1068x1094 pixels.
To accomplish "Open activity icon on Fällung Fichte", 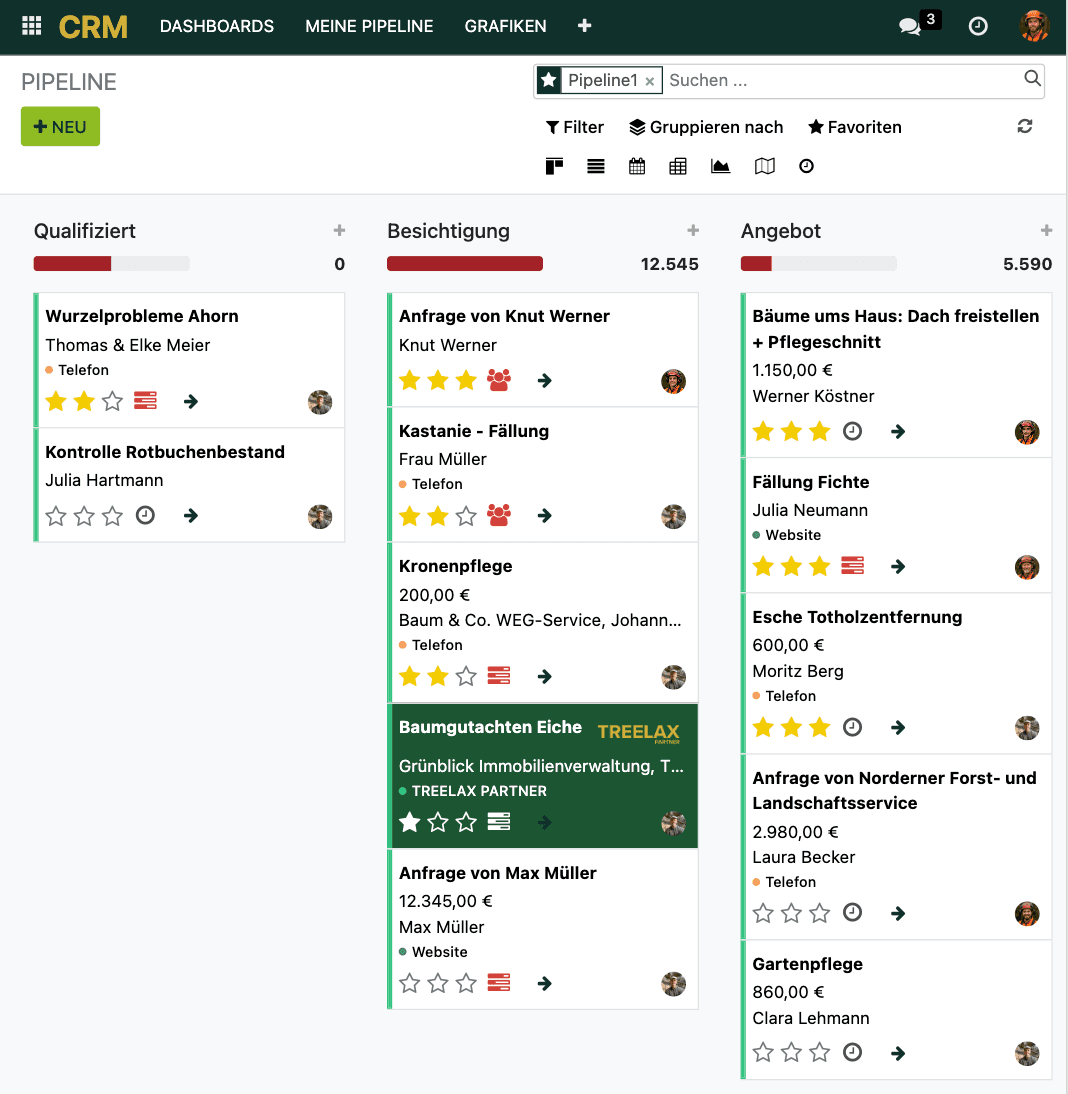I will tap(852, 565).
